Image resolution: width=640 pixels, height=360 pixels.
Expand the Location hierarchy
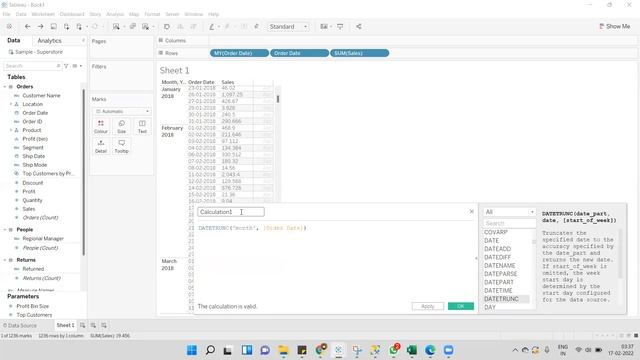[11, 104]
